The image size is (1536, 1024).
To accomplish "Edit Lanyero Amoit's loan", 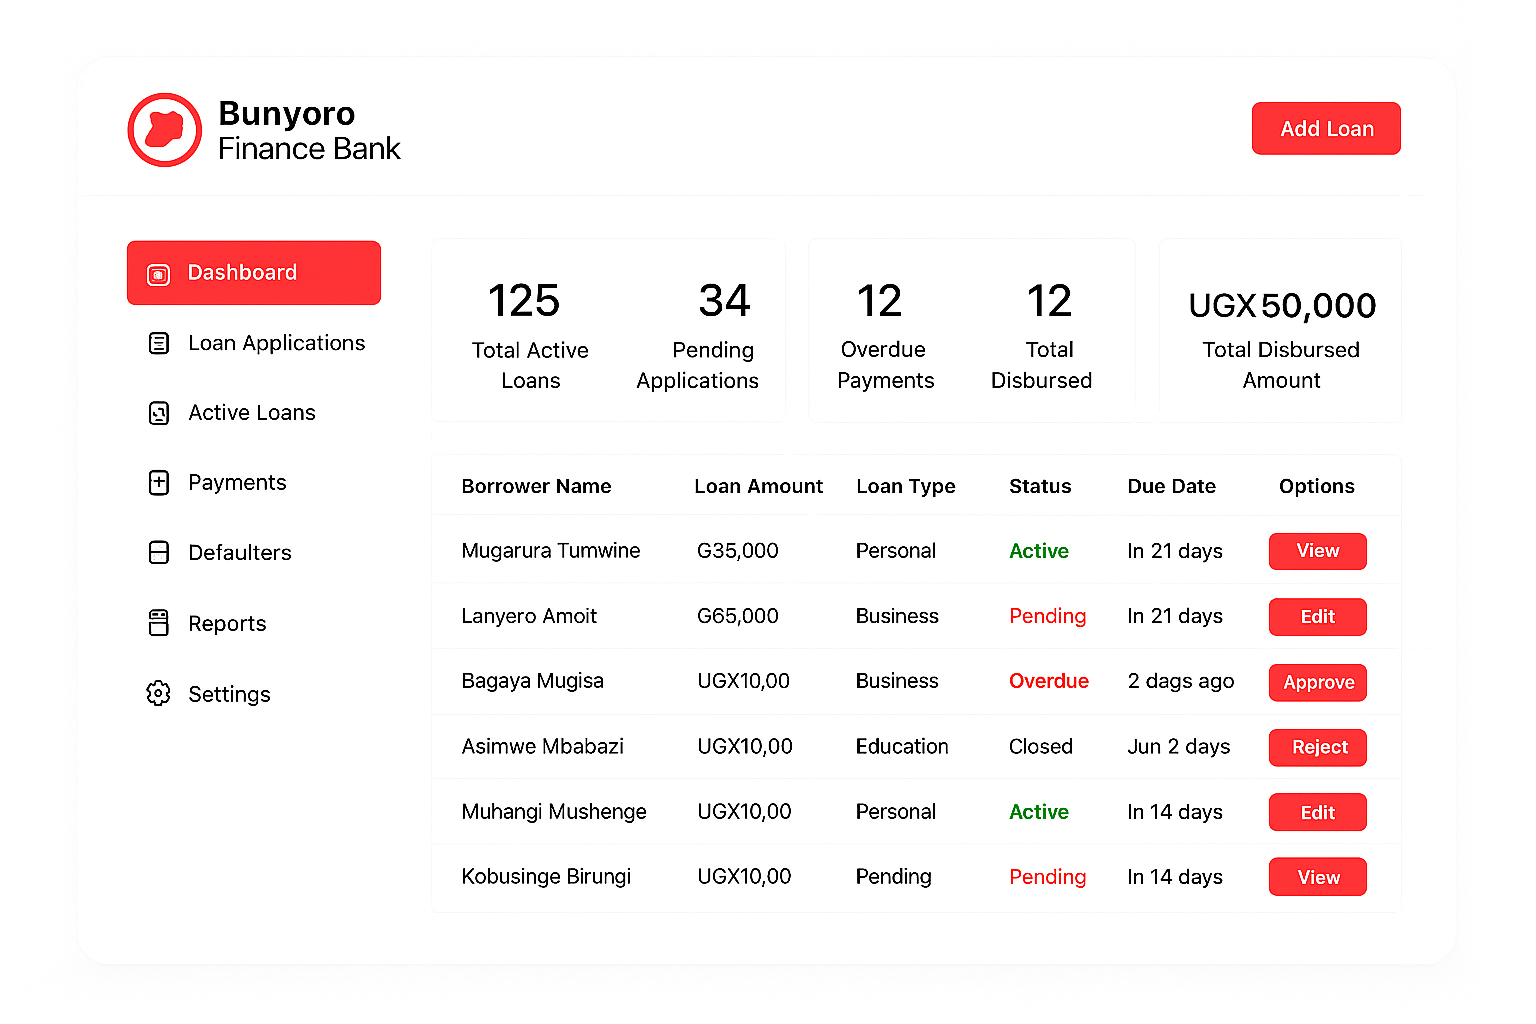I will tap(1318, 617).
